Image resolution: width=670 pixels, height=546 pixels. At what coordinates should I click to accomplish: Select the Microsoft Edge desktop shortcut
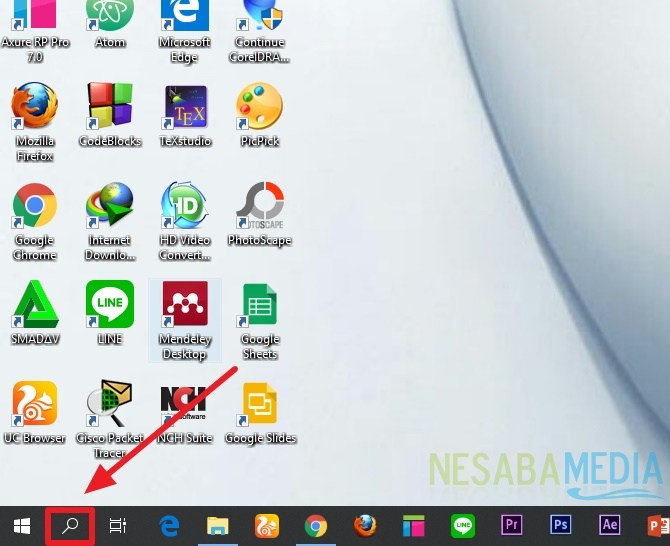click(185, 30)
